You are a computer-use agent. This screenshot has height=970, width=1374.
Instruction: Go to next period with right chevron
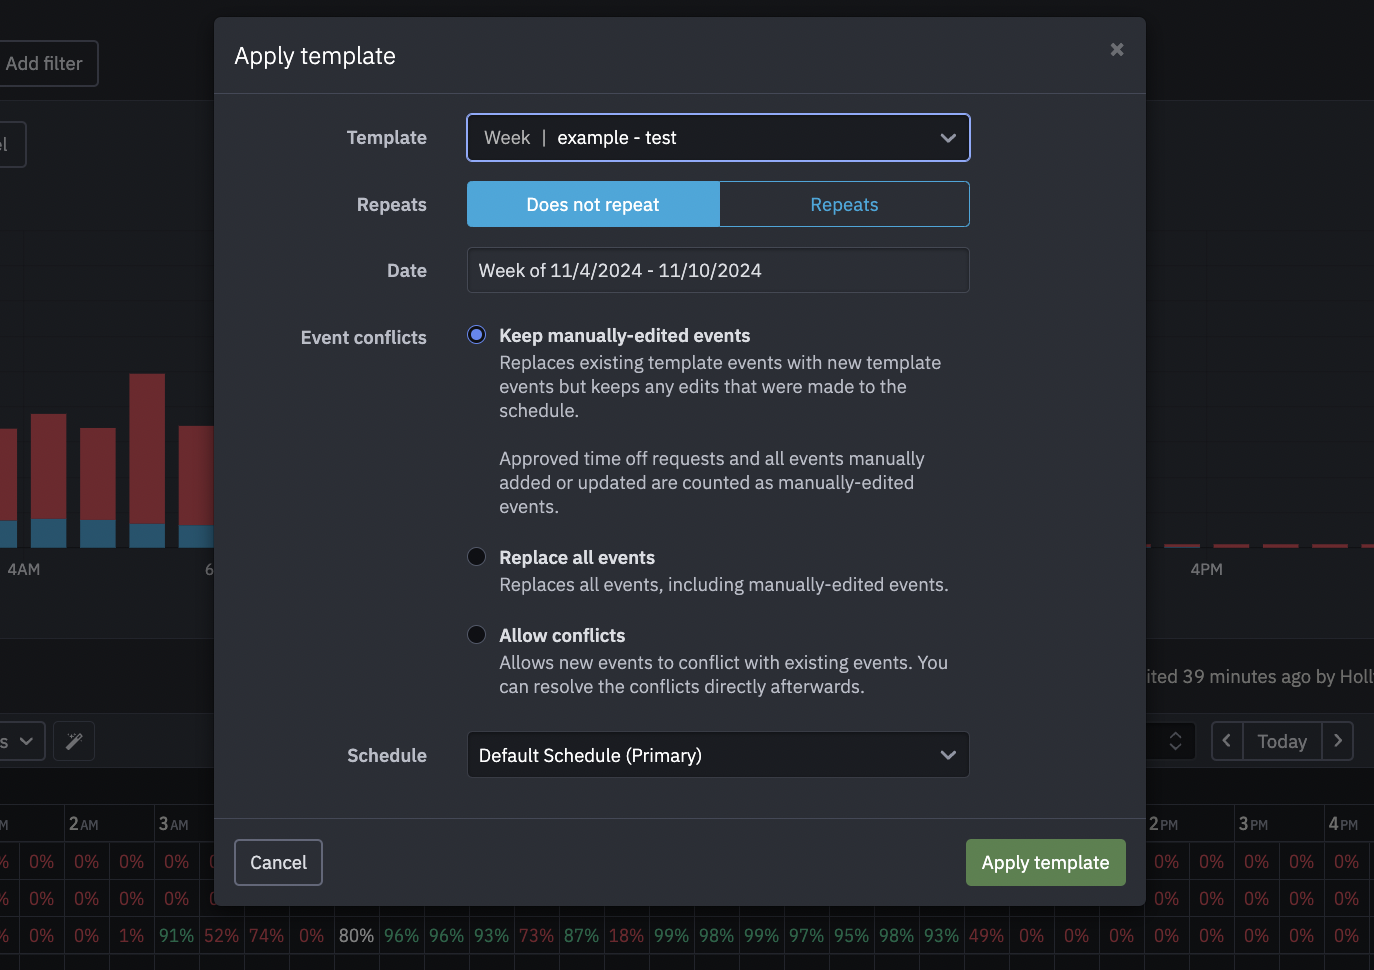1338,741
